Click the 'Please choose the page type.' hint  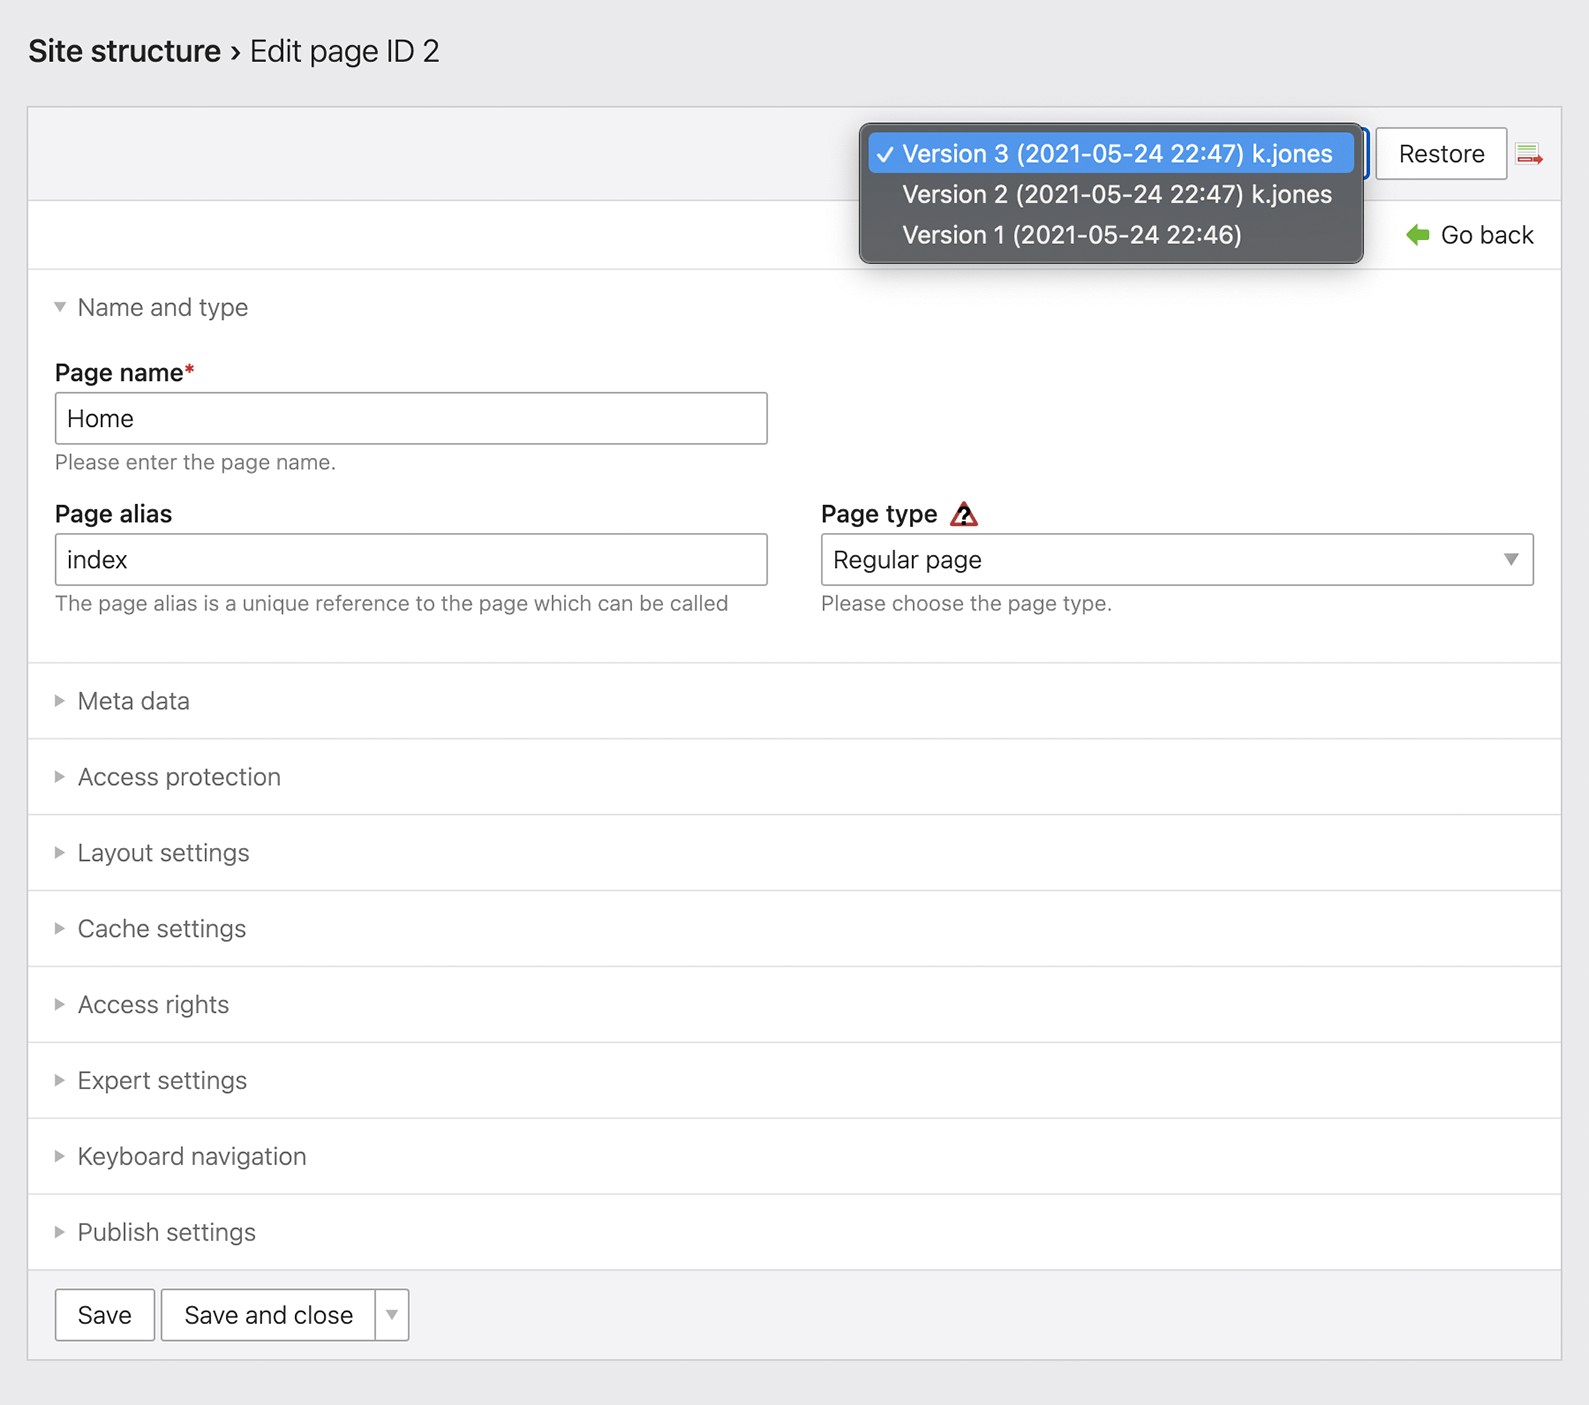tap(966, 604)
